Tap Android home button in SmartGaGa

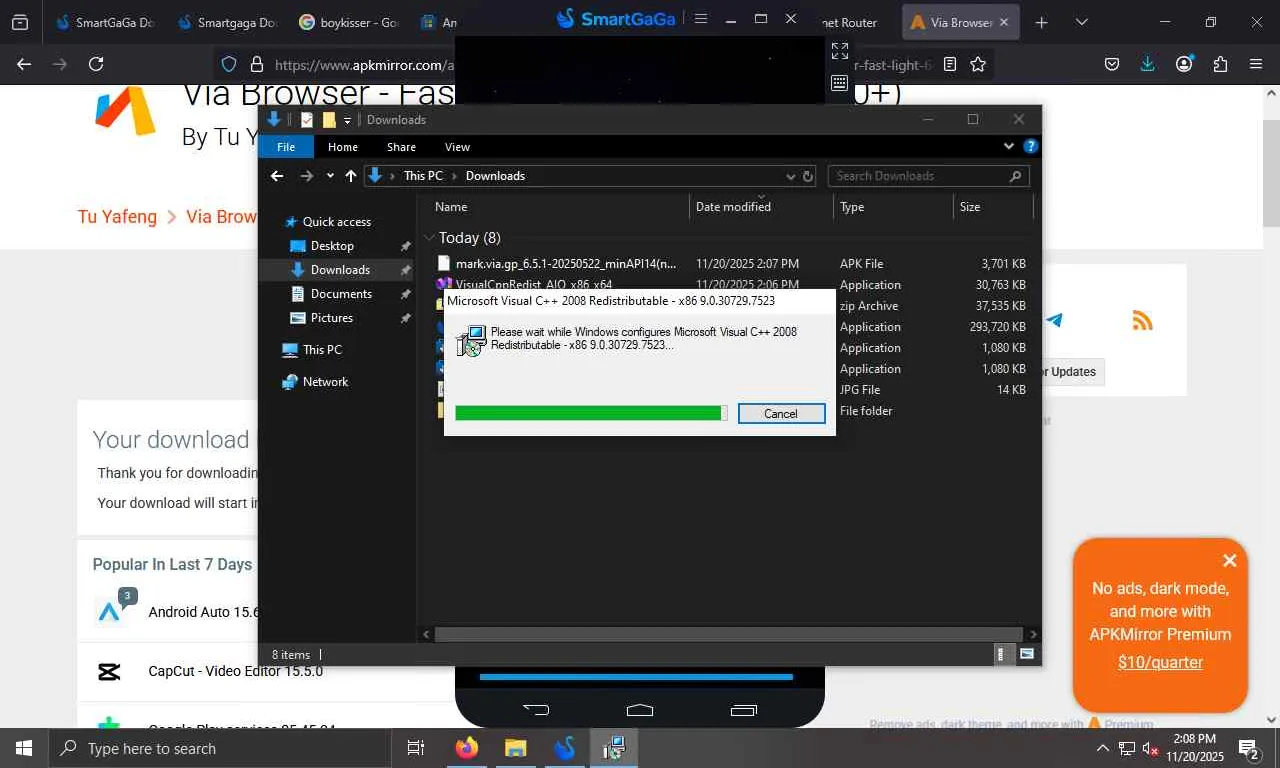click(640, 710)
